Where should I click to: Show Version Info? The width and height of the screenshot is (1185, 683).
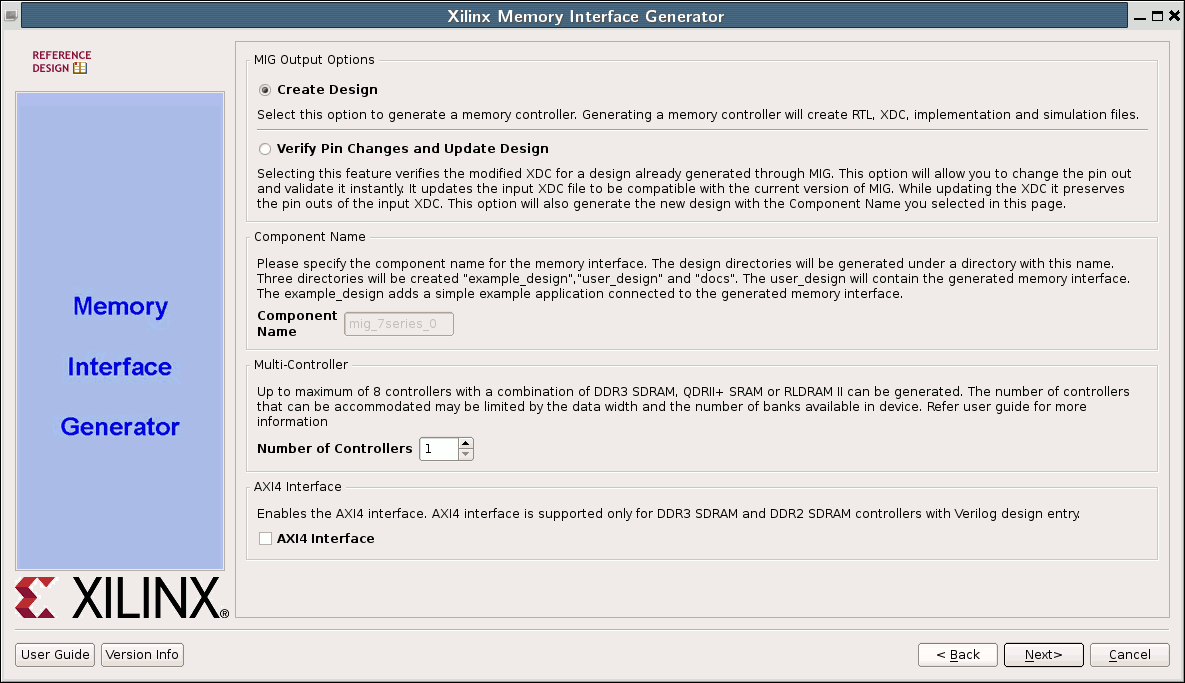pyautogui.click(x=142, y=654)
